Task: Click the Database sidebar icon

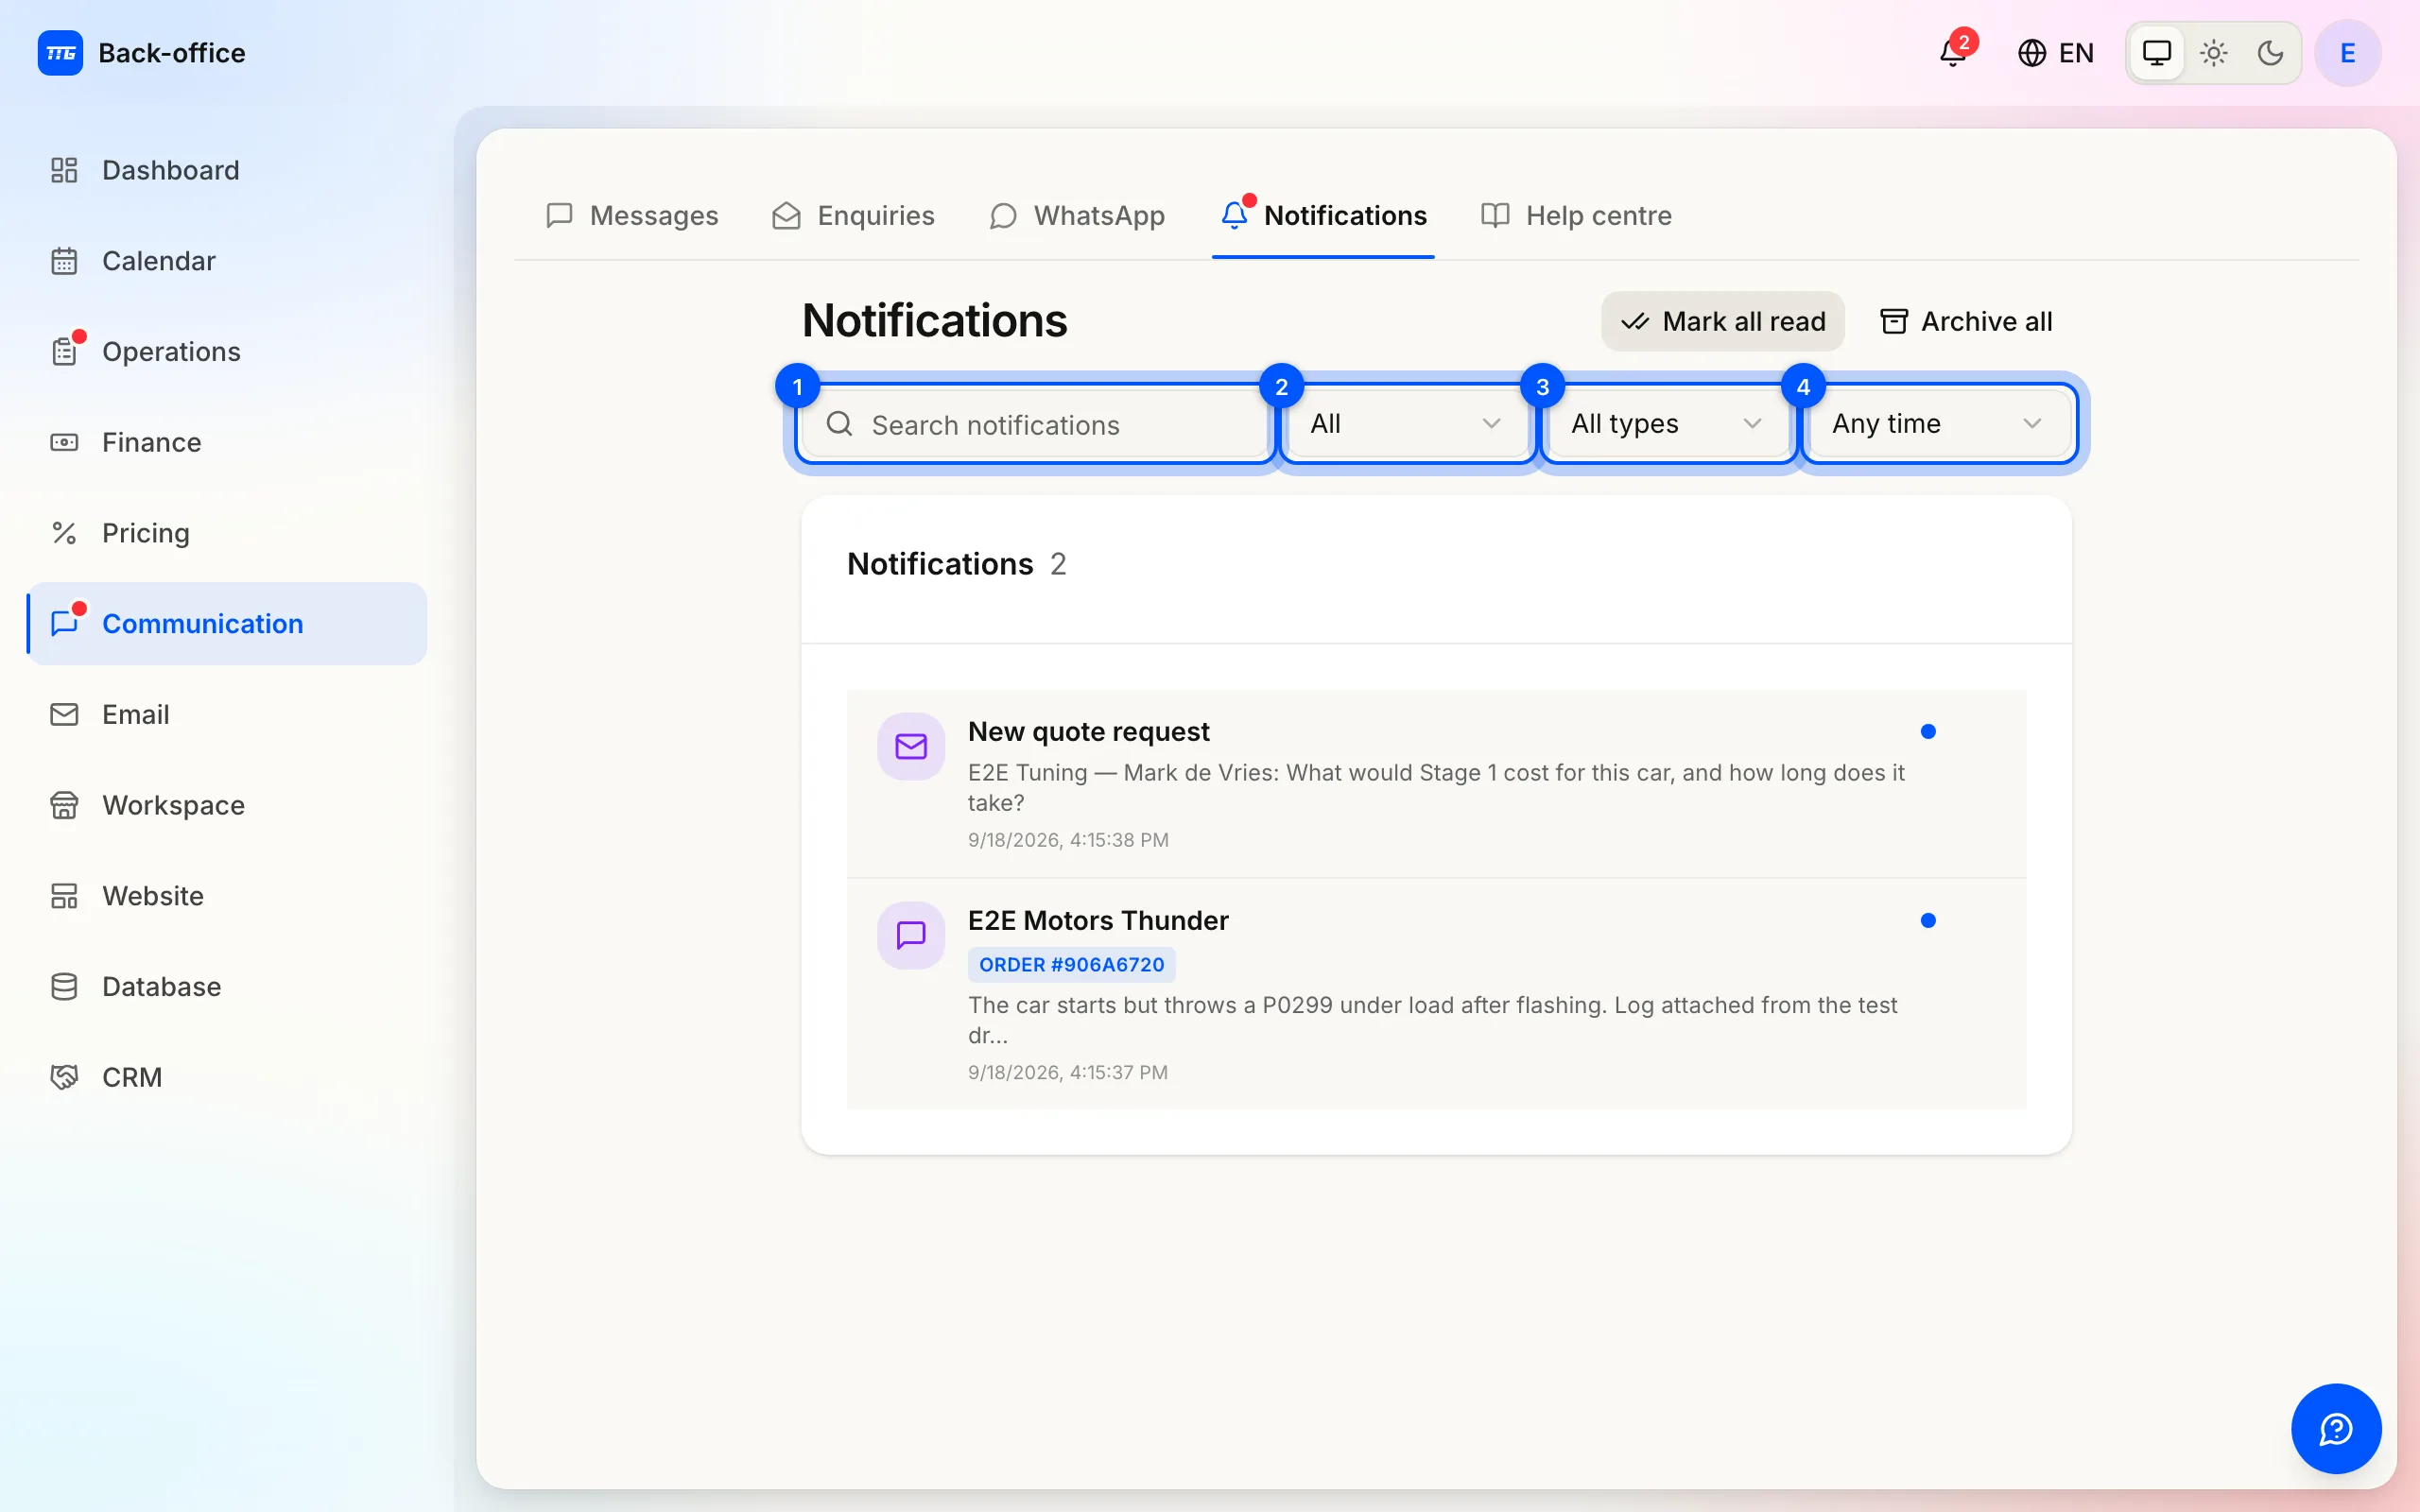Action: [64, 987]
